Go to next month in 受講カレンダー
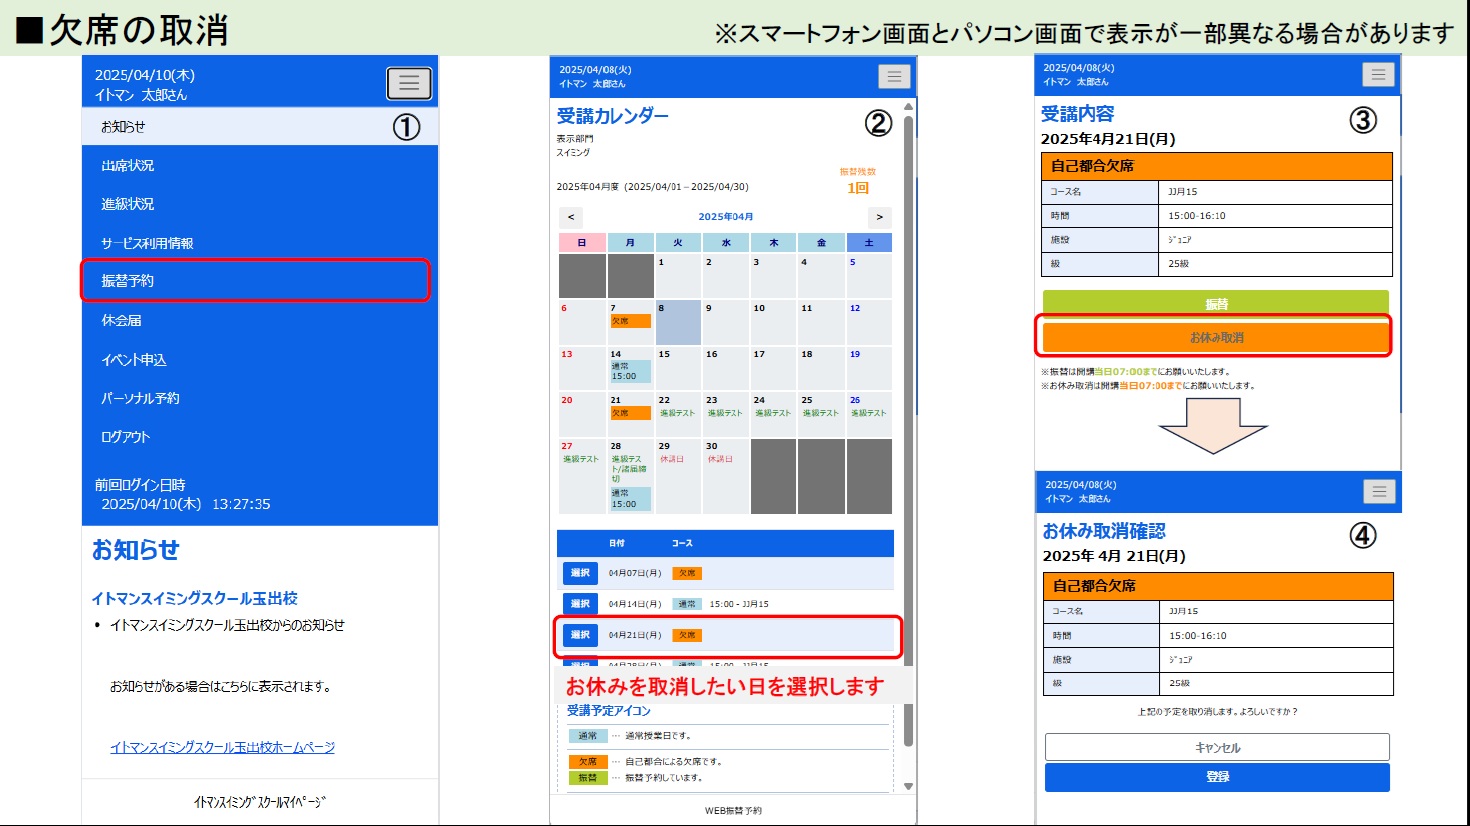This screenshot has width=1470, height=826. pos(880,217)
